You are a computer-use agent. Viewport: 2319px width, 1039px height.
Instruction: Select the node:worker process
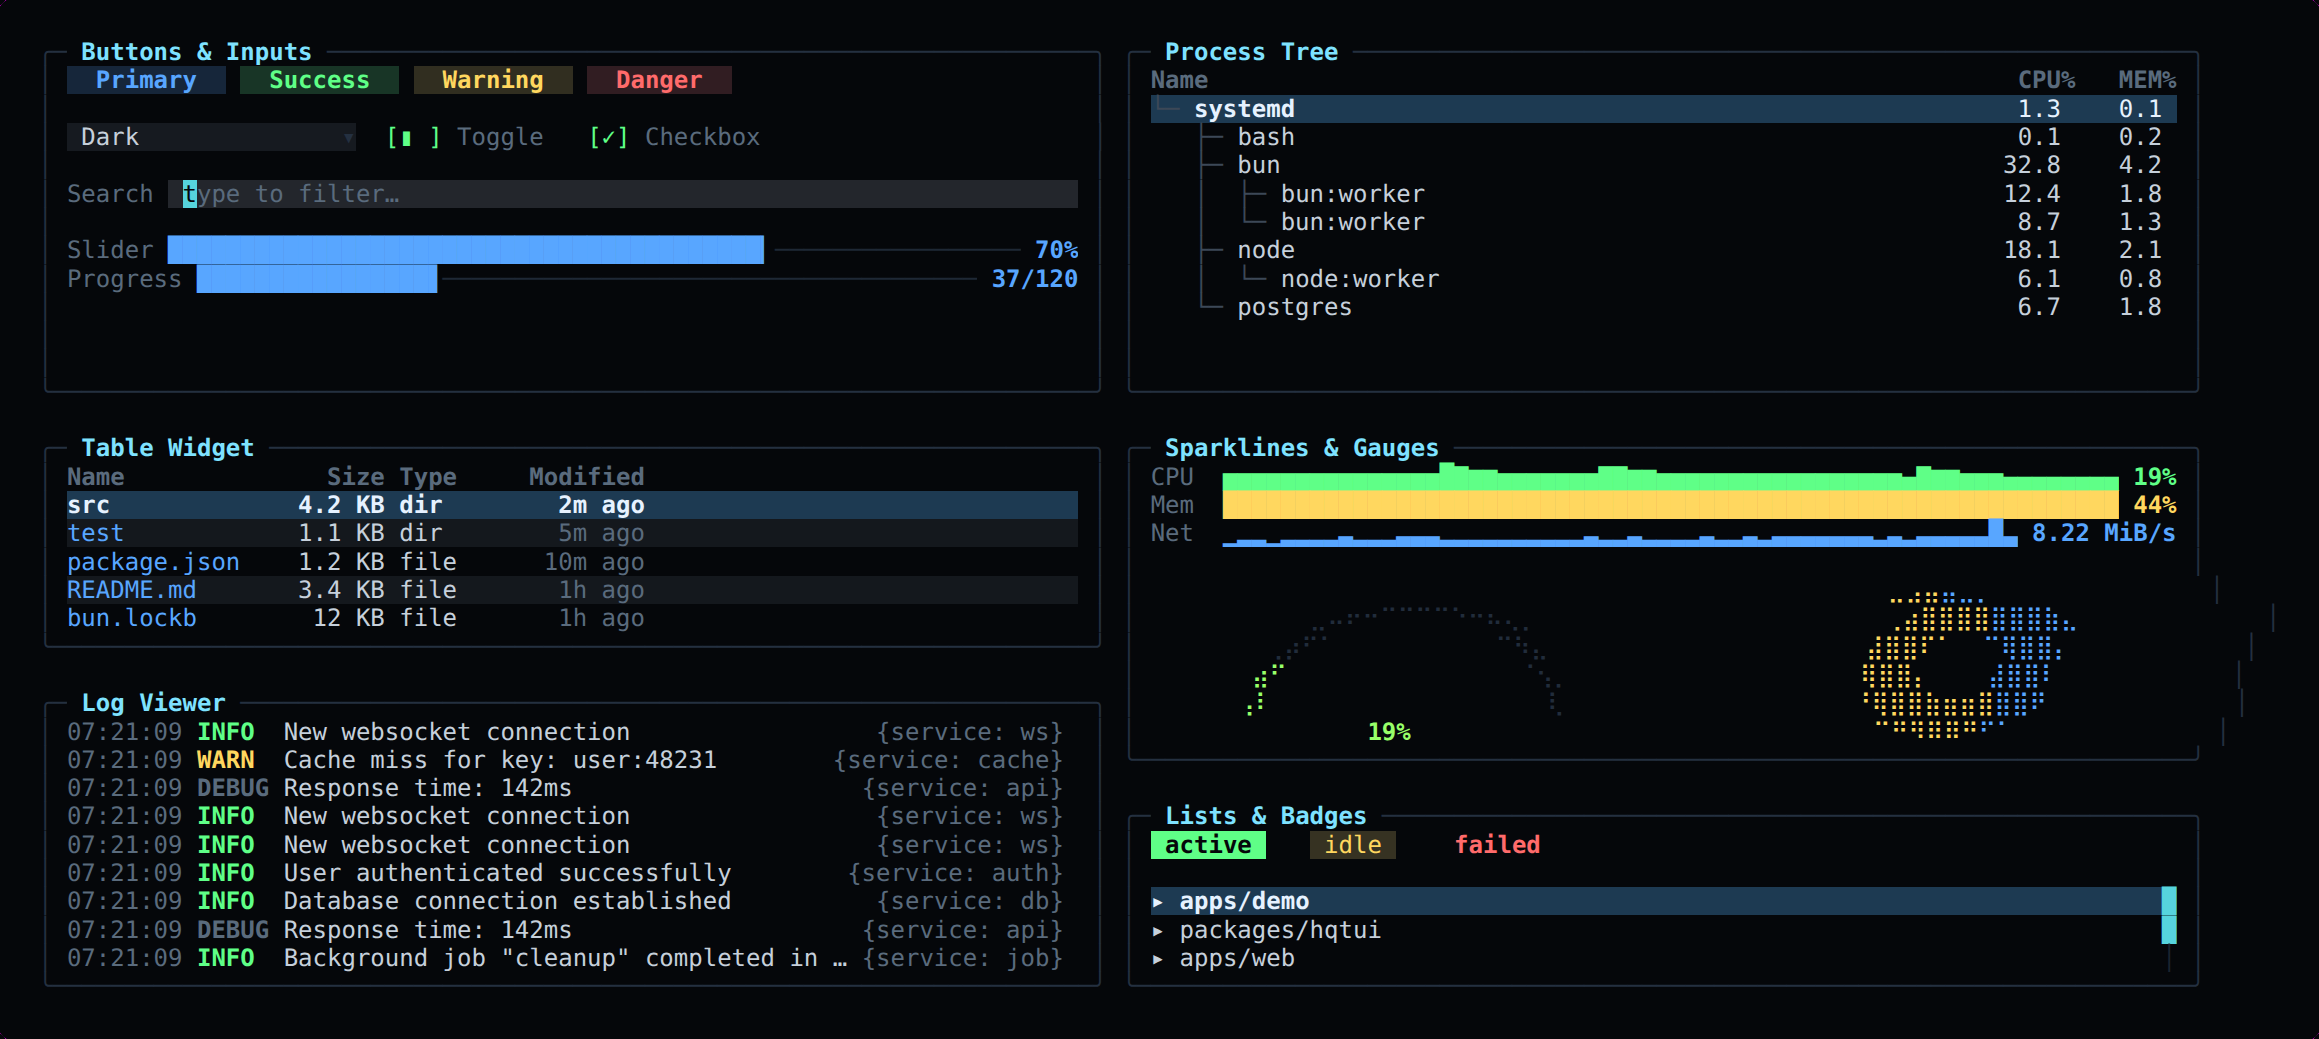[1663, 279]
